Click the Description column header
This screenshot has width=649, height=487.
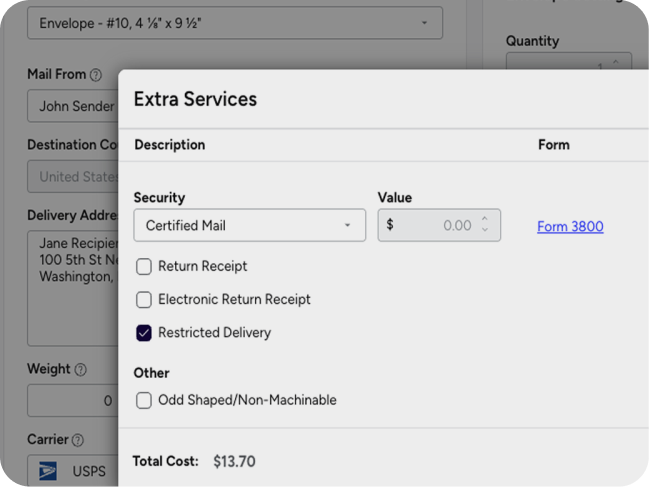coord(170,145)
